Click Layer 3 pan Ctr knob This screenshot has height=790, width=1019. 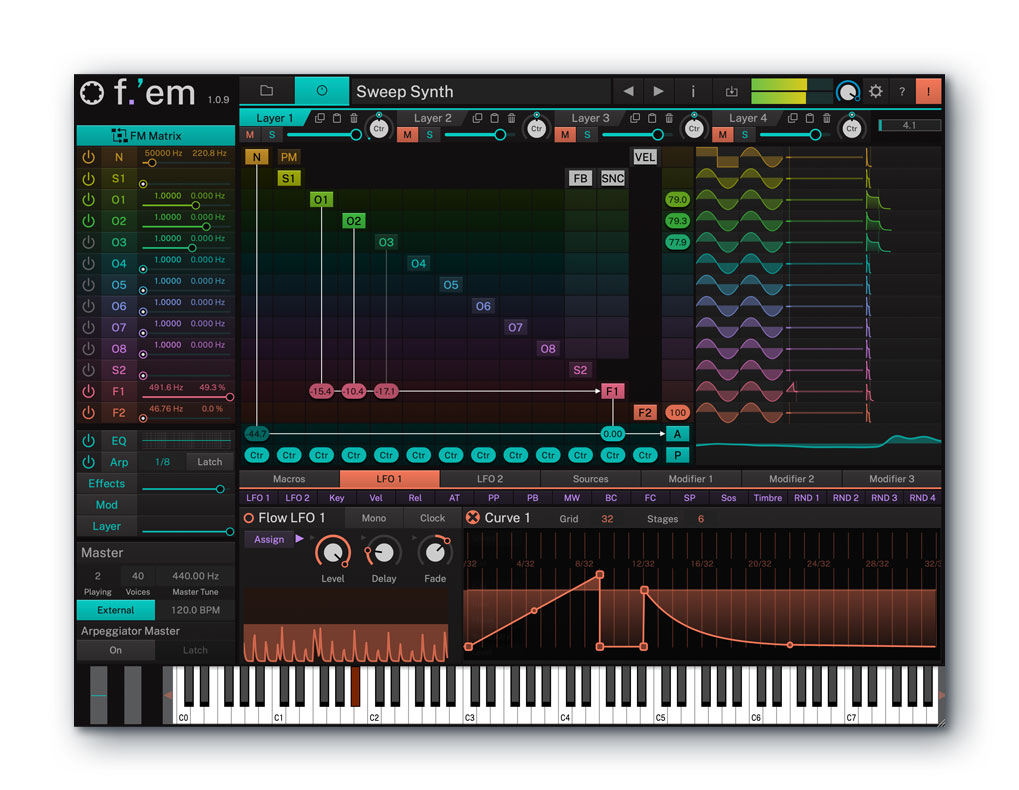pos(694,127)
